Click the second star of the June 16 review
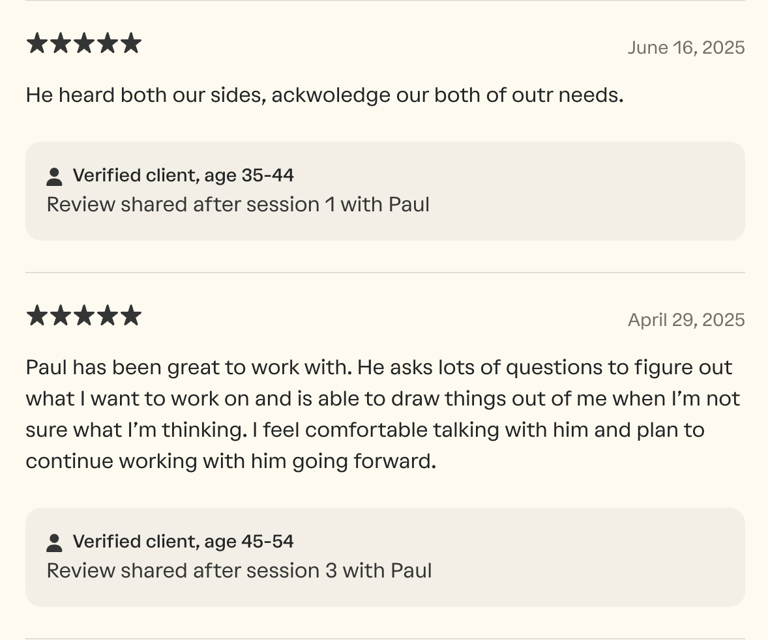 (x=61, y=43)
